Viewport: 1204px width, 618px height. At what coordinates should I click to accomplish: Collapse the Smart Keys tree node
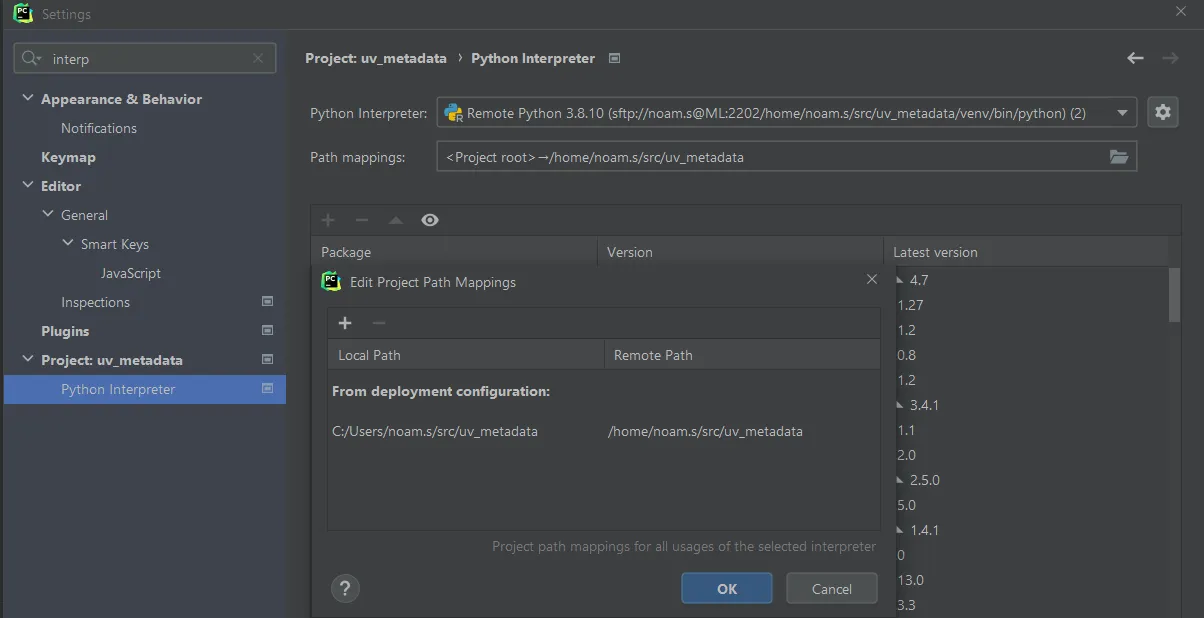[67, 244]
